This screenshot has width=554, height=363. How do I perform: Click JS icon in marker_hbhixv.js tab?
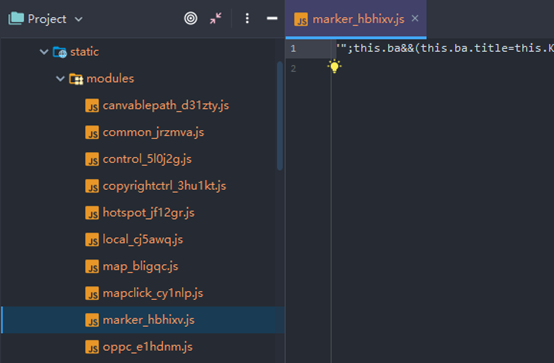pos(301,19)
